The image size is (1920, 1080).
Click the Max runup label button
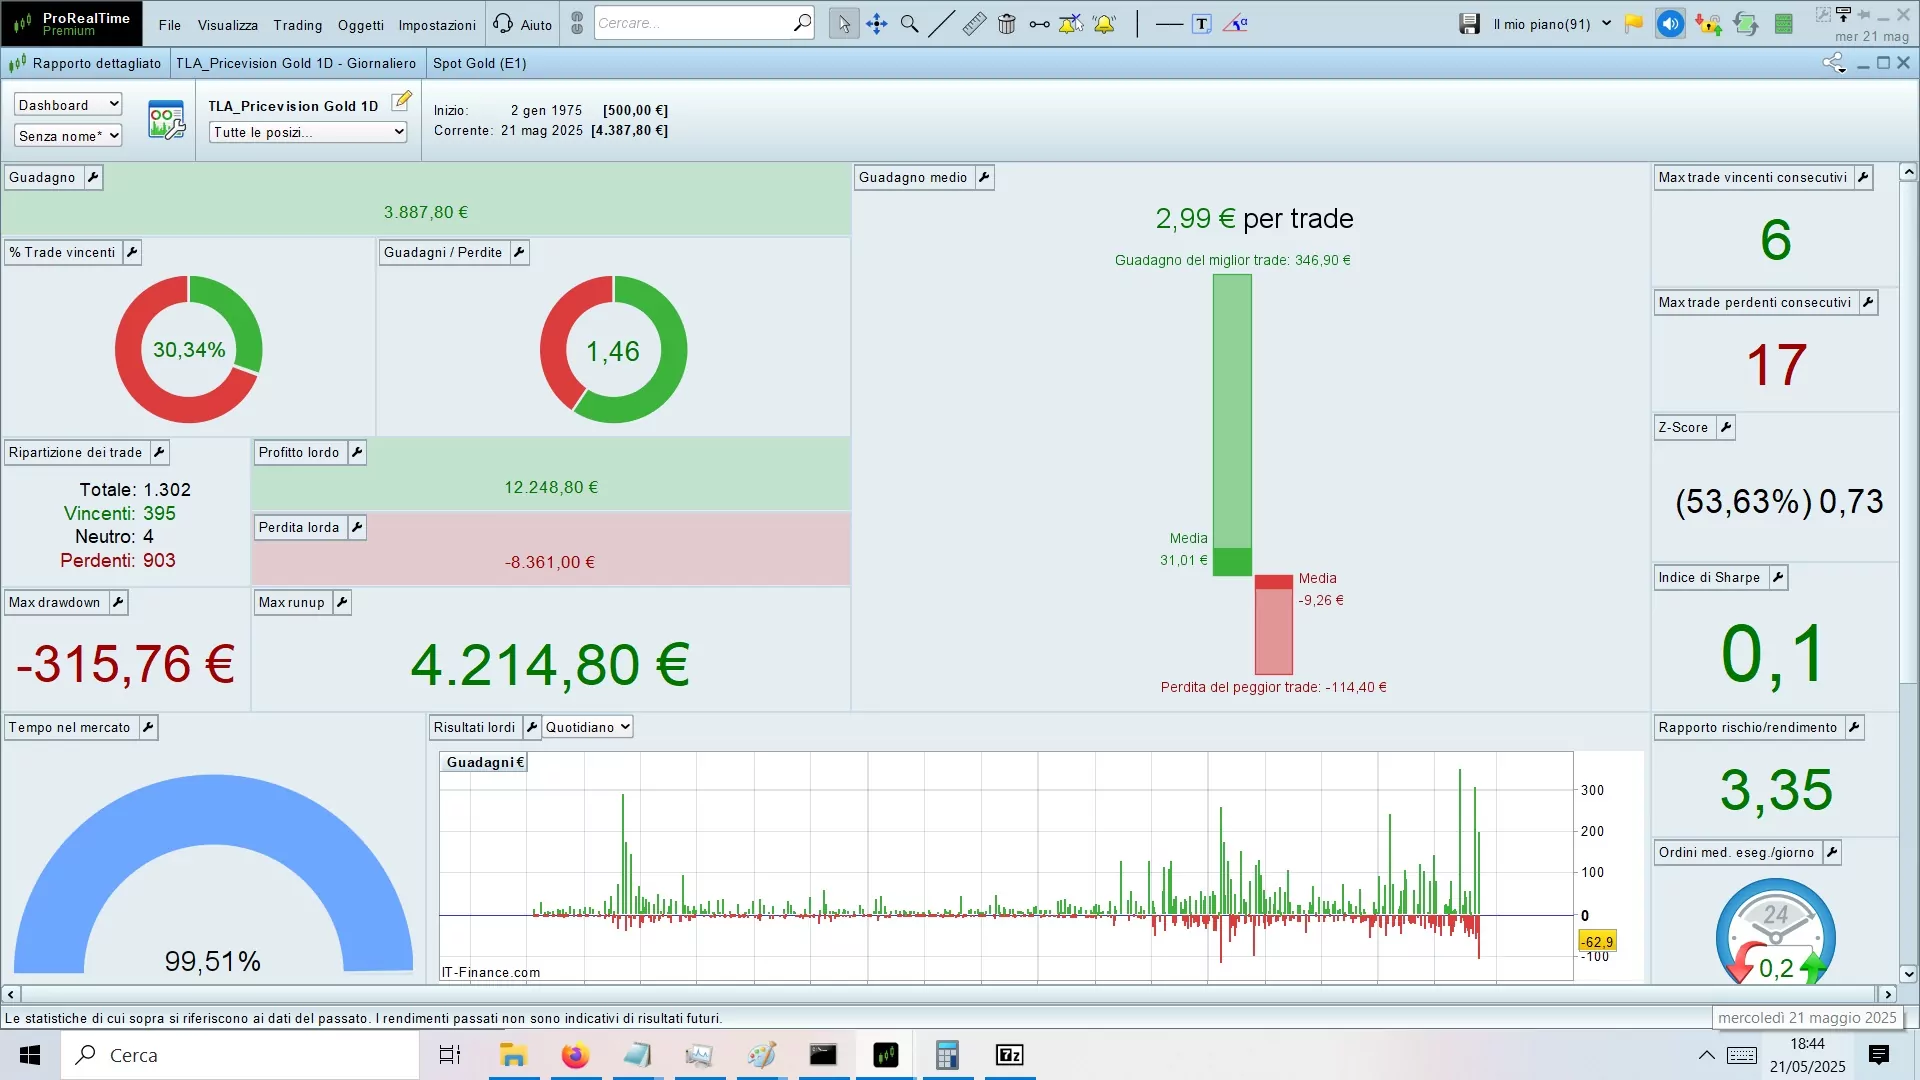(292, 603)
